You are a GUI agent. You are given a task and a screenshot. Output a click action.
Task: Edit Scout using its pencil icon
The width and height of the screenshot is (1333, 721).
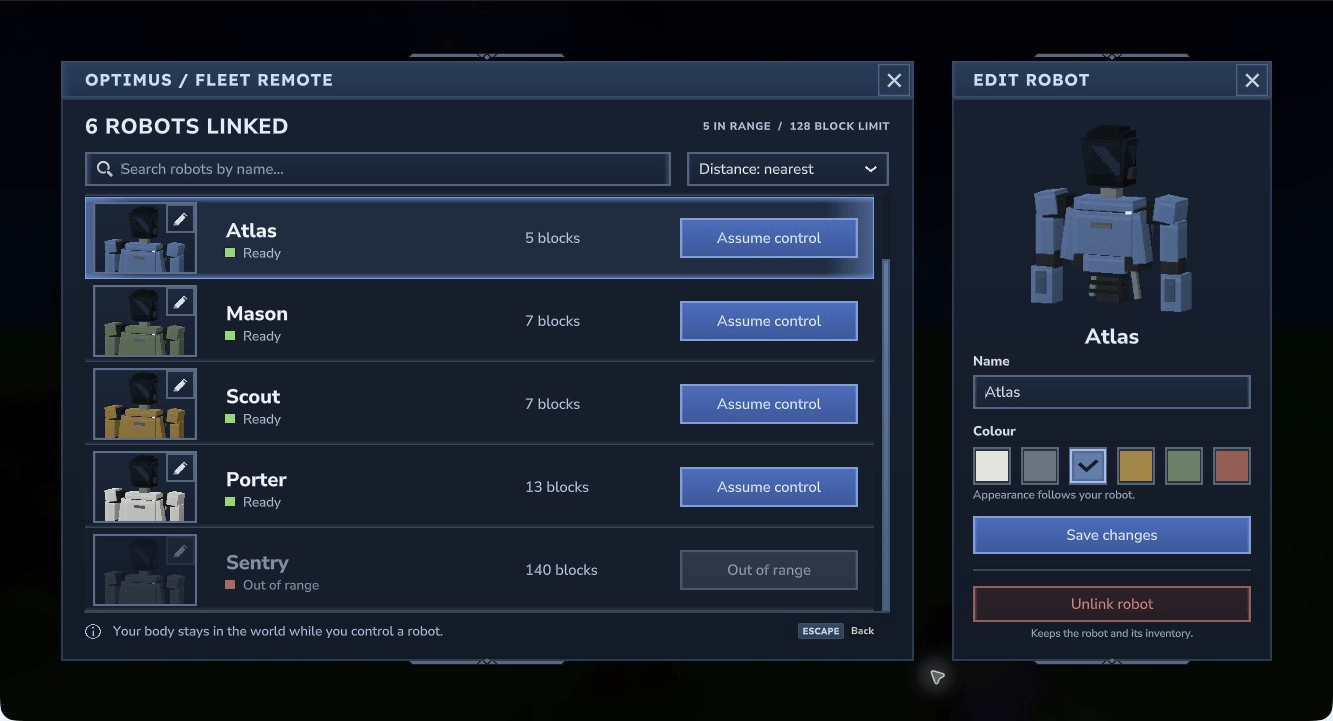coord(180,384)
